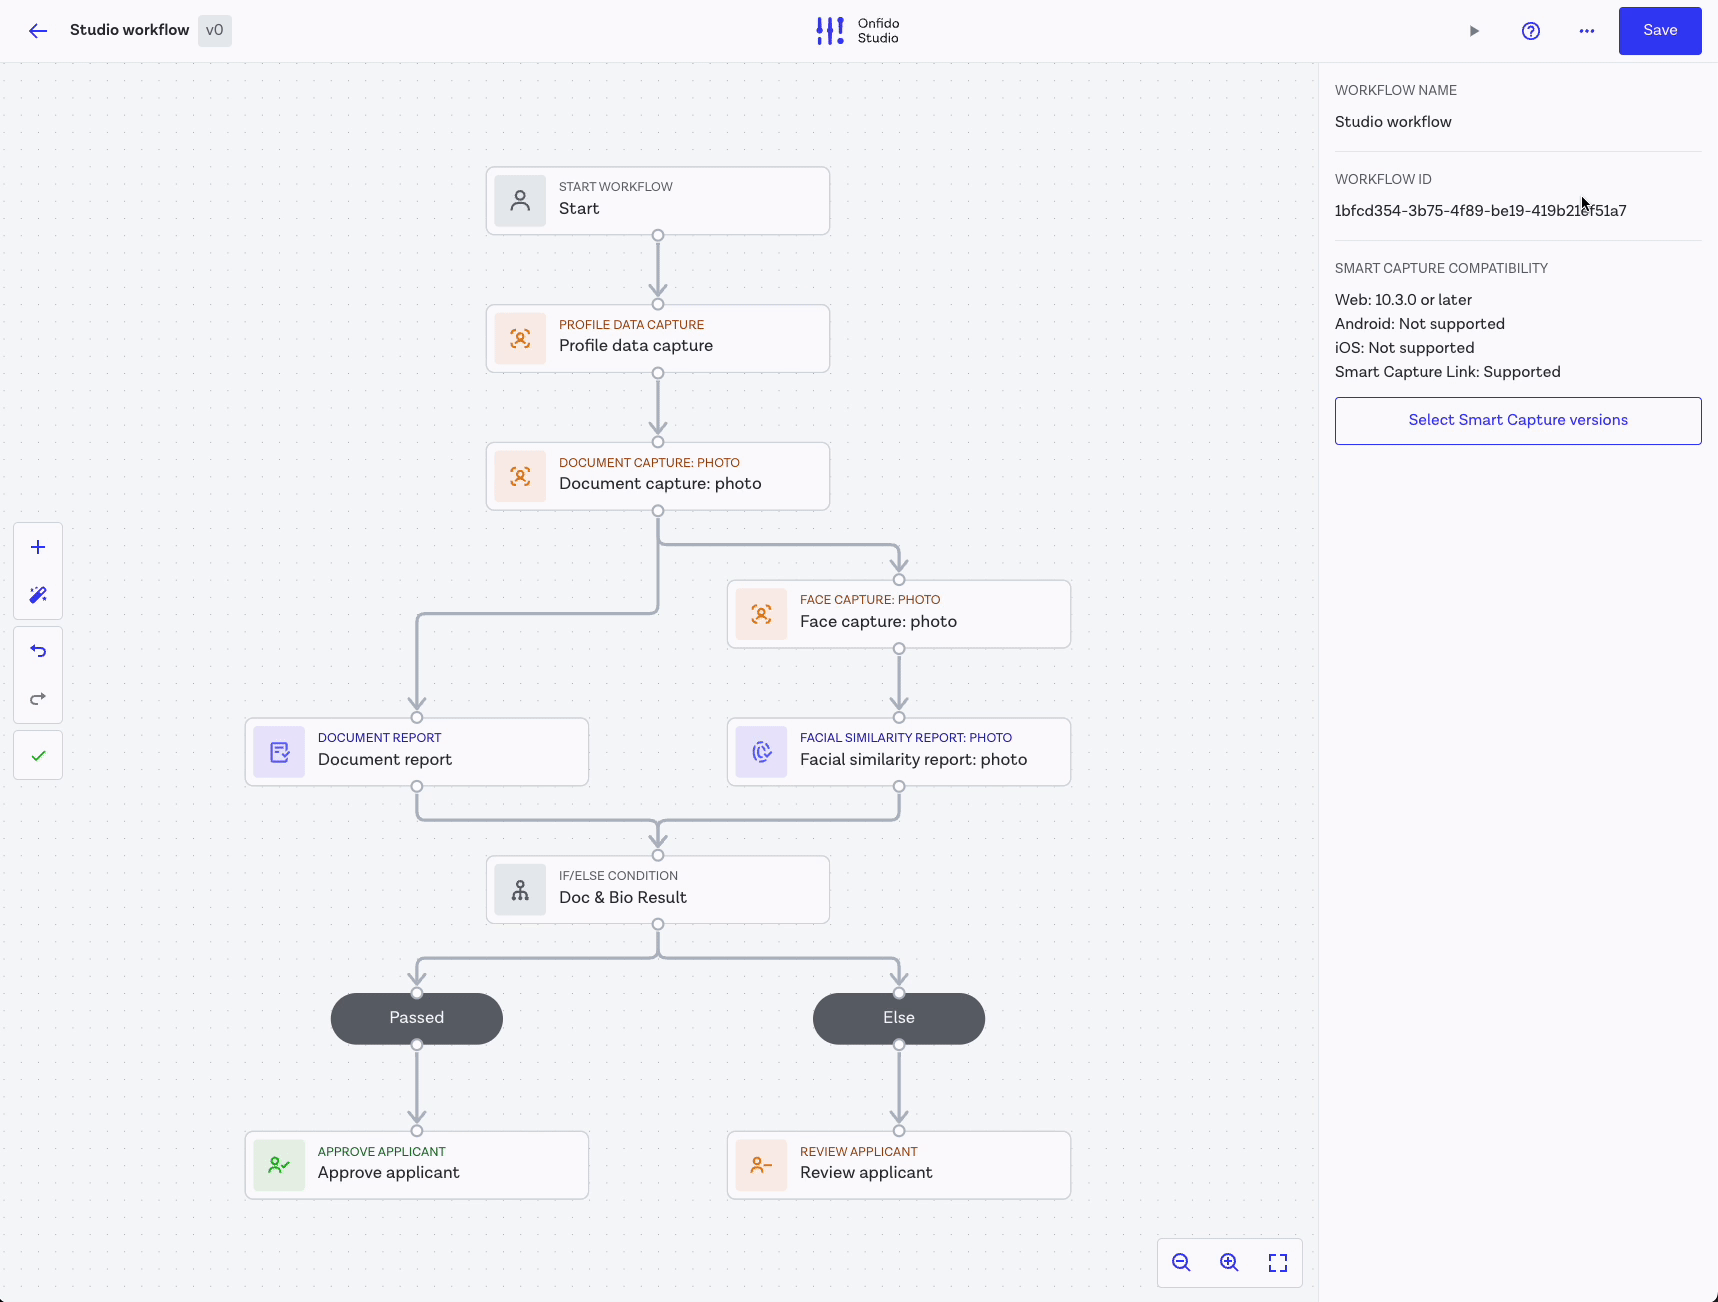Add a new task with plus icon
1718x1302 pixels.
click(x=38, y=547)
